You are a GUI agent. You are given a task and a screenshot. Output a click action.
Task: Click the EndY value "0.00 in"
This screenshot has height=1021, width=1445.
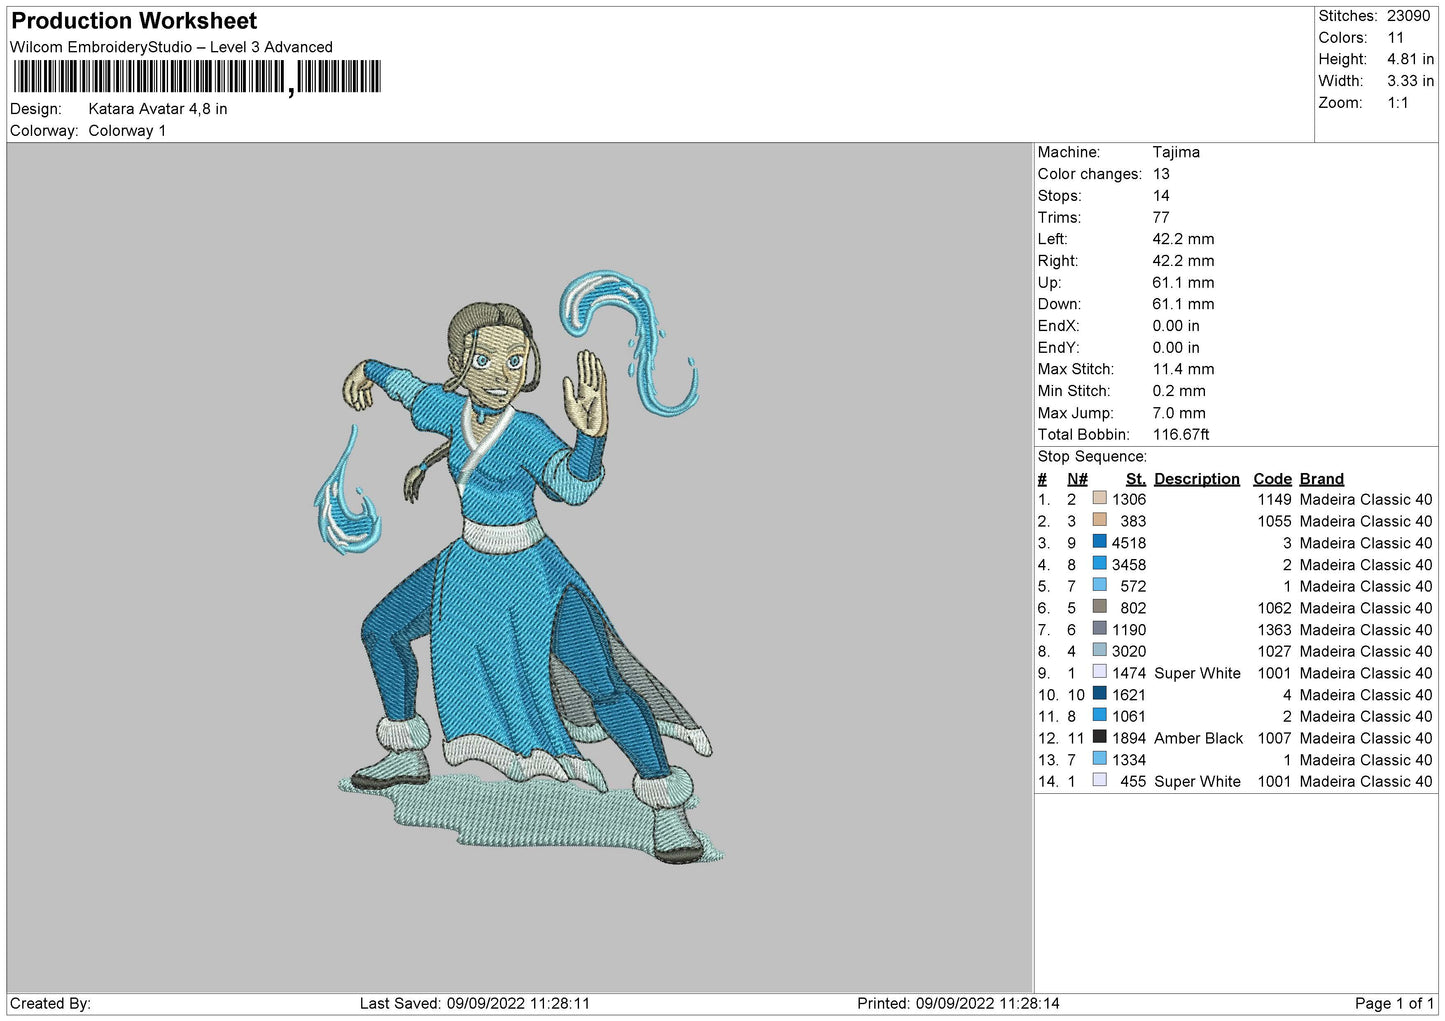[1176, 348]
